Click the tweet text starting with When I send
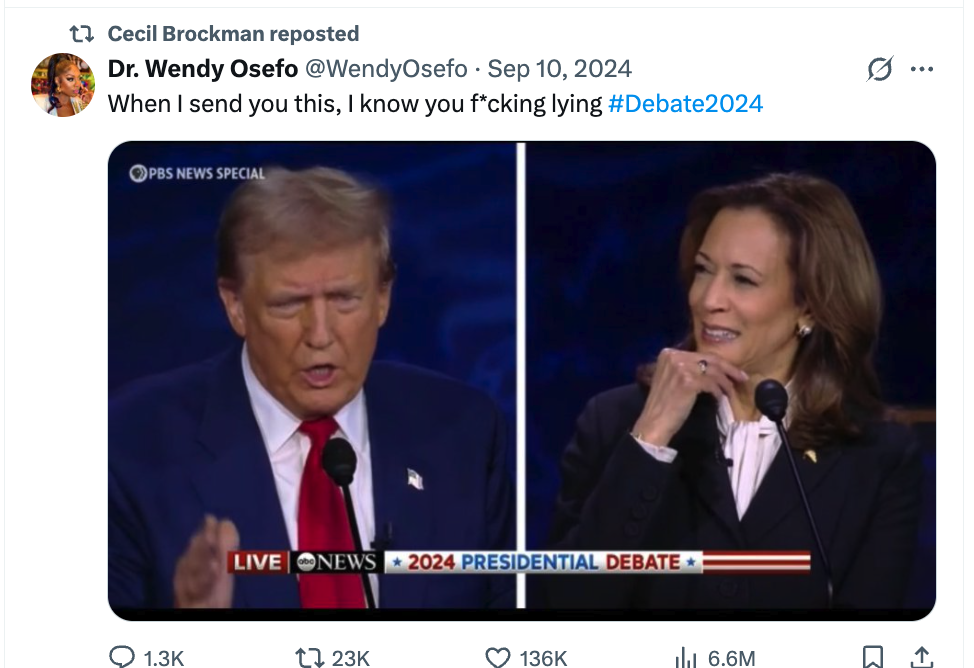The image size is (974, 668). 354,103
